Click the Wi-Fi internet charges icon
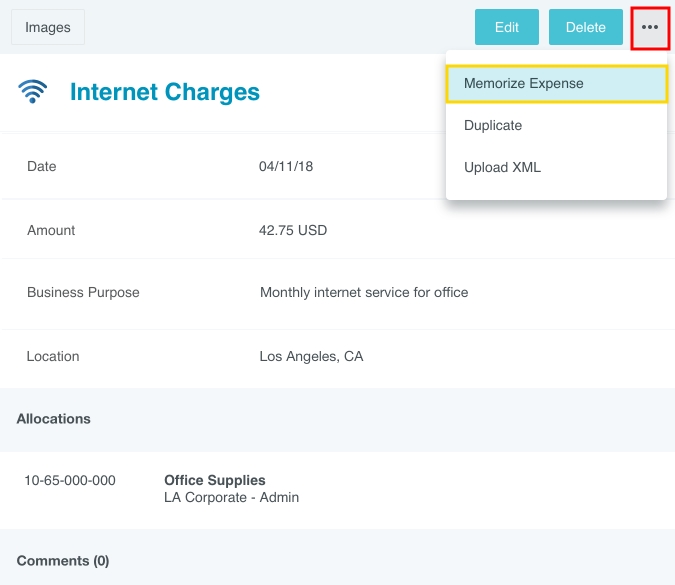 (x=33, y=92)
